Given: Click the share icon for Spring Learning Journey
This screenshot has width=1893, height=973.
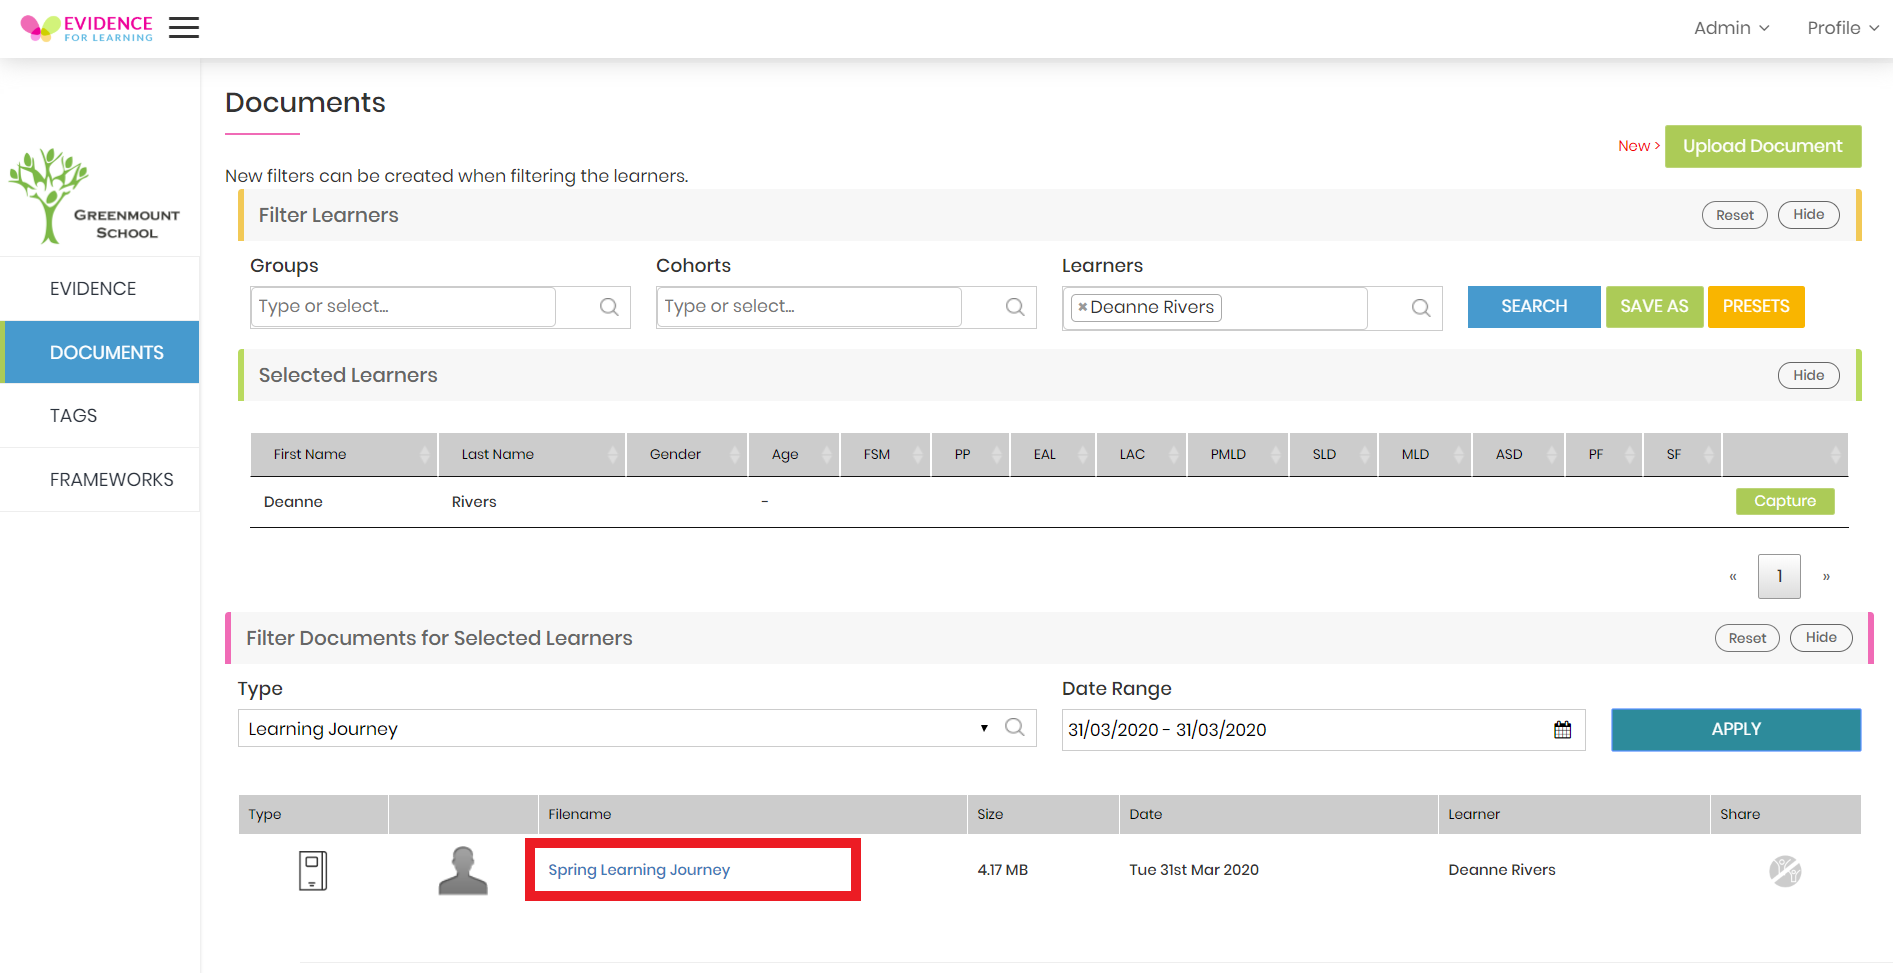Looking at the screenshot, I should 1784,870.
